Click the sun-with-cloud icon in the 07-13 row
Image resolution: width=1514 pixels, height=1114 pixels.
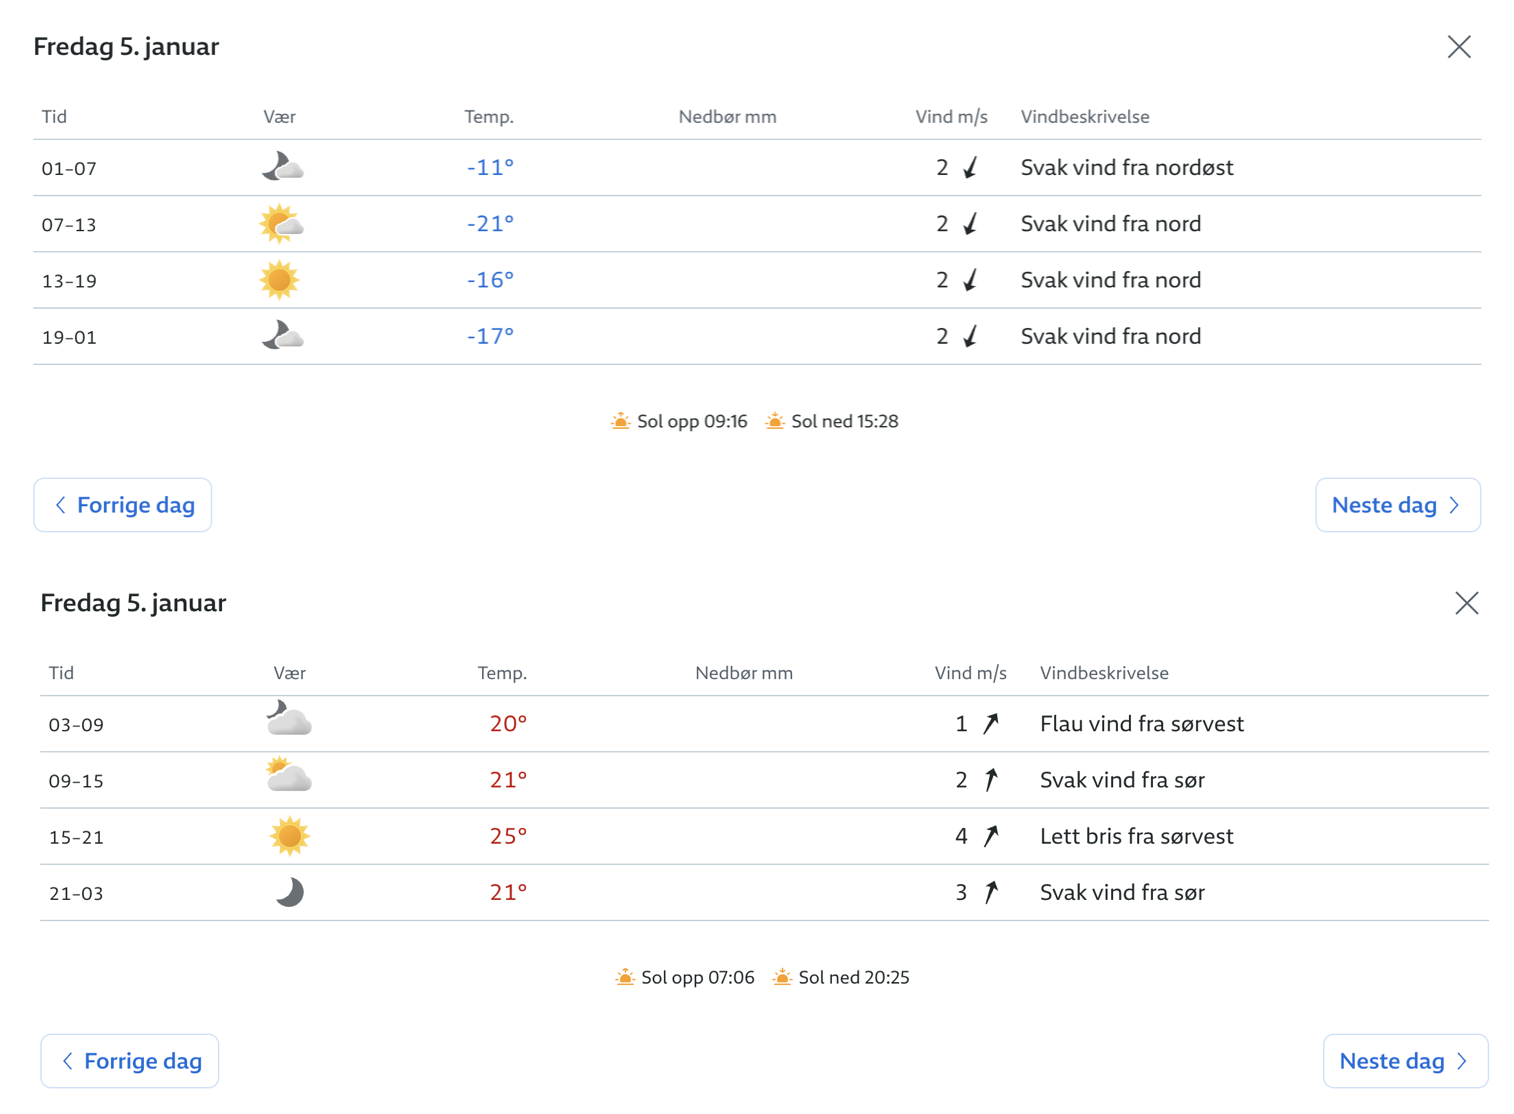click(x=281, y=224)
